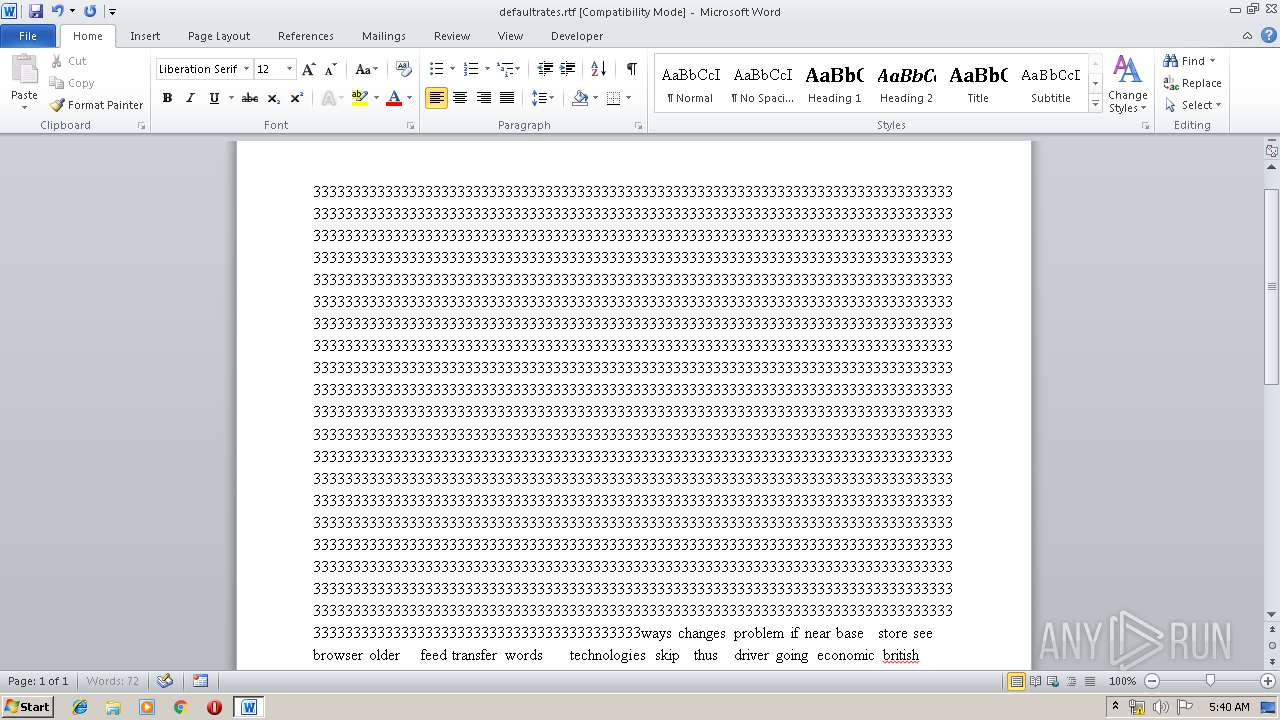Open Internet Explorer from taskbar
The height and width of the screenshot is (720, 1280).
click(x=80, y=707)
